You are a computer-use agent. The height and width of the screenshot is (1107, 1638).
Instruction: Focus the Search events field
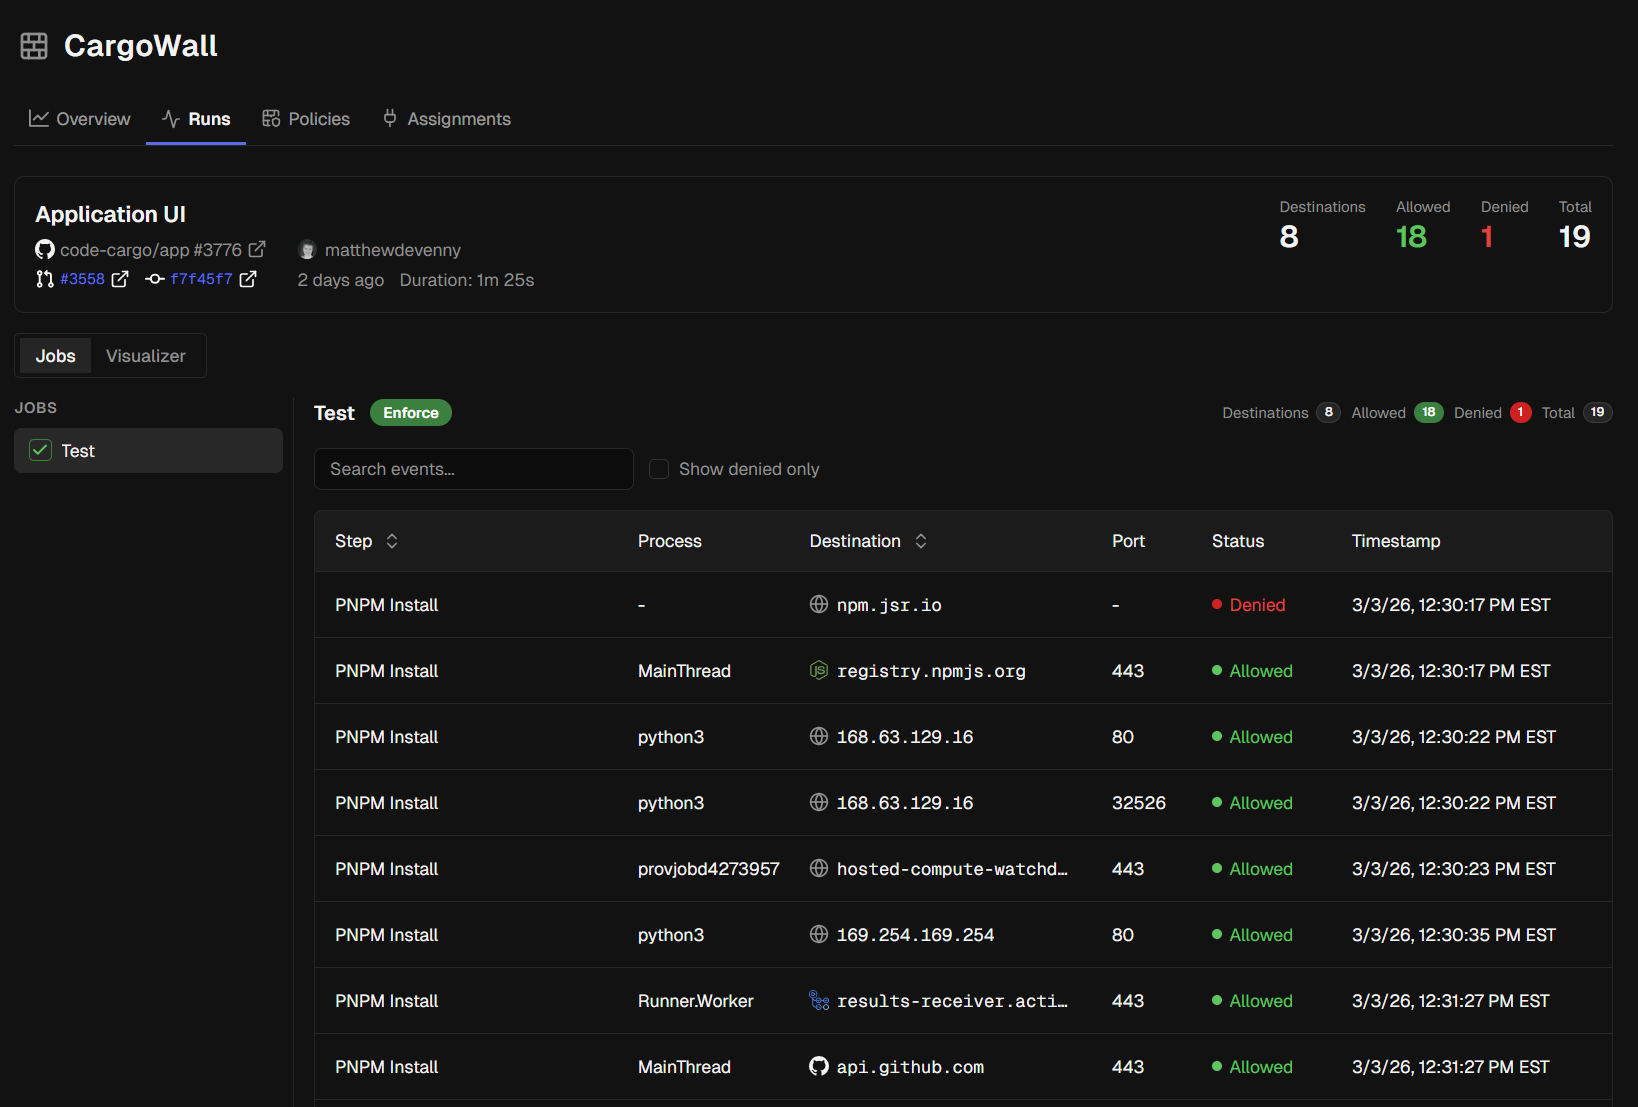point(473,469)
